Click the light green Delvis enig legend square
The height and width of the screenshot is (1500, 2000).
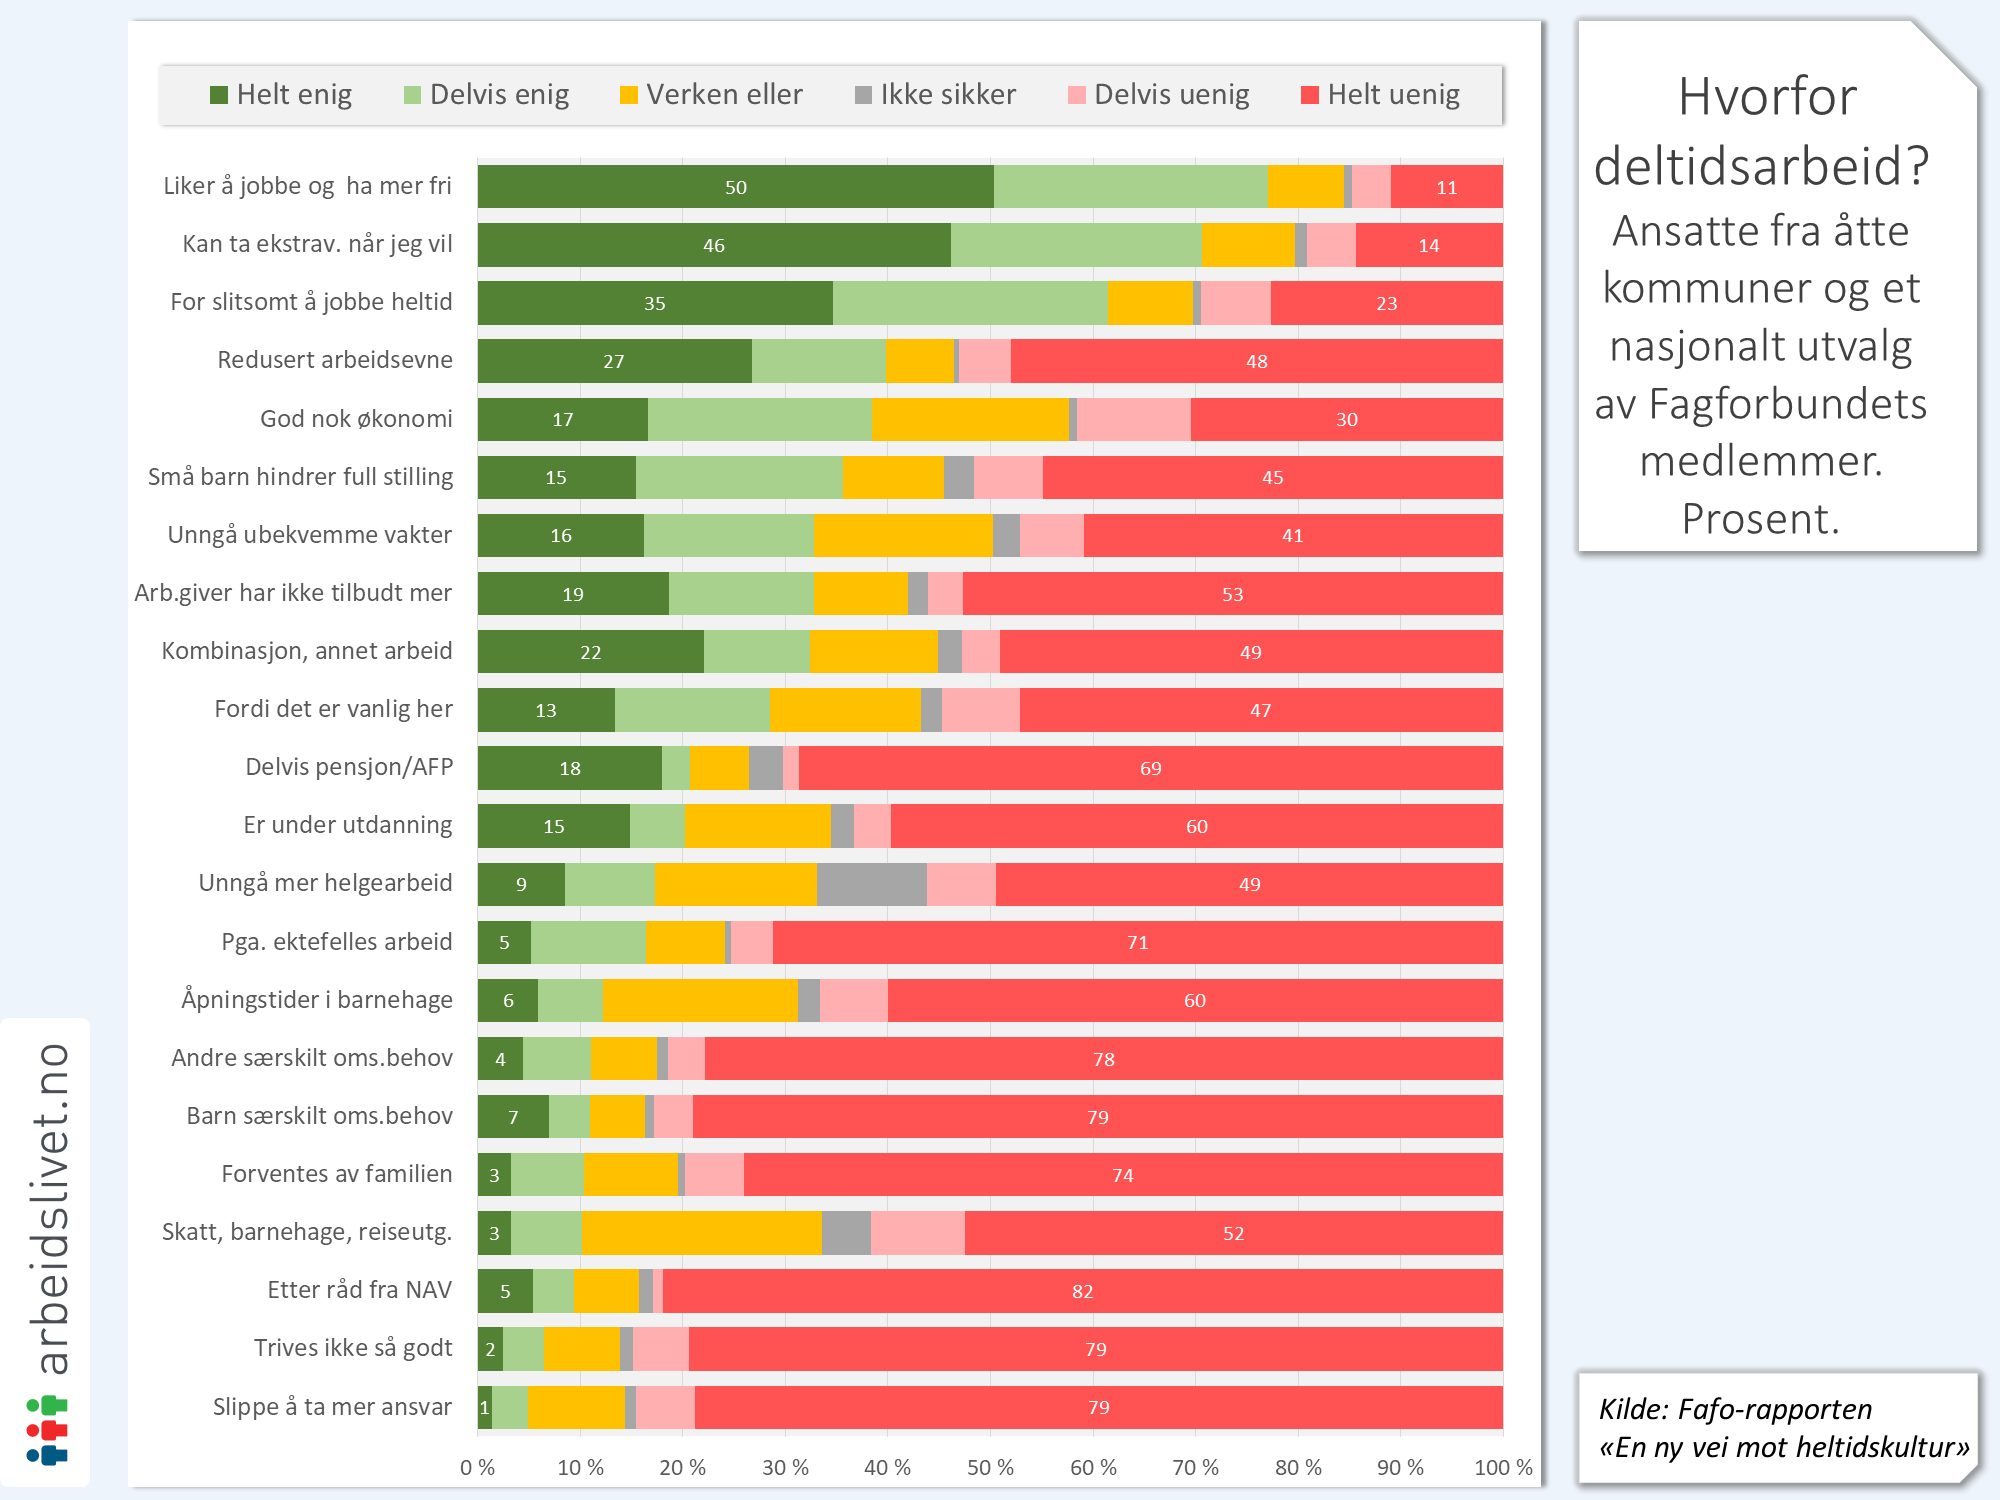coord(412,95)
